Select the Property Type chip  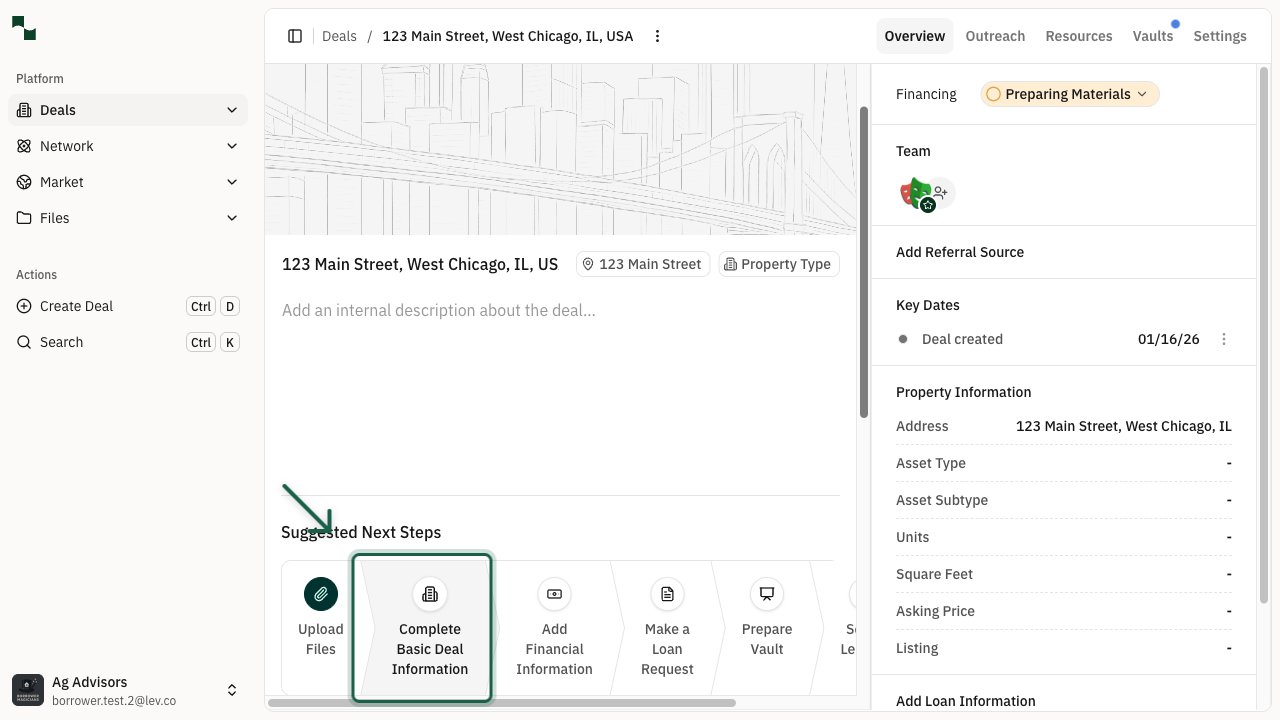tap(778, 264)
